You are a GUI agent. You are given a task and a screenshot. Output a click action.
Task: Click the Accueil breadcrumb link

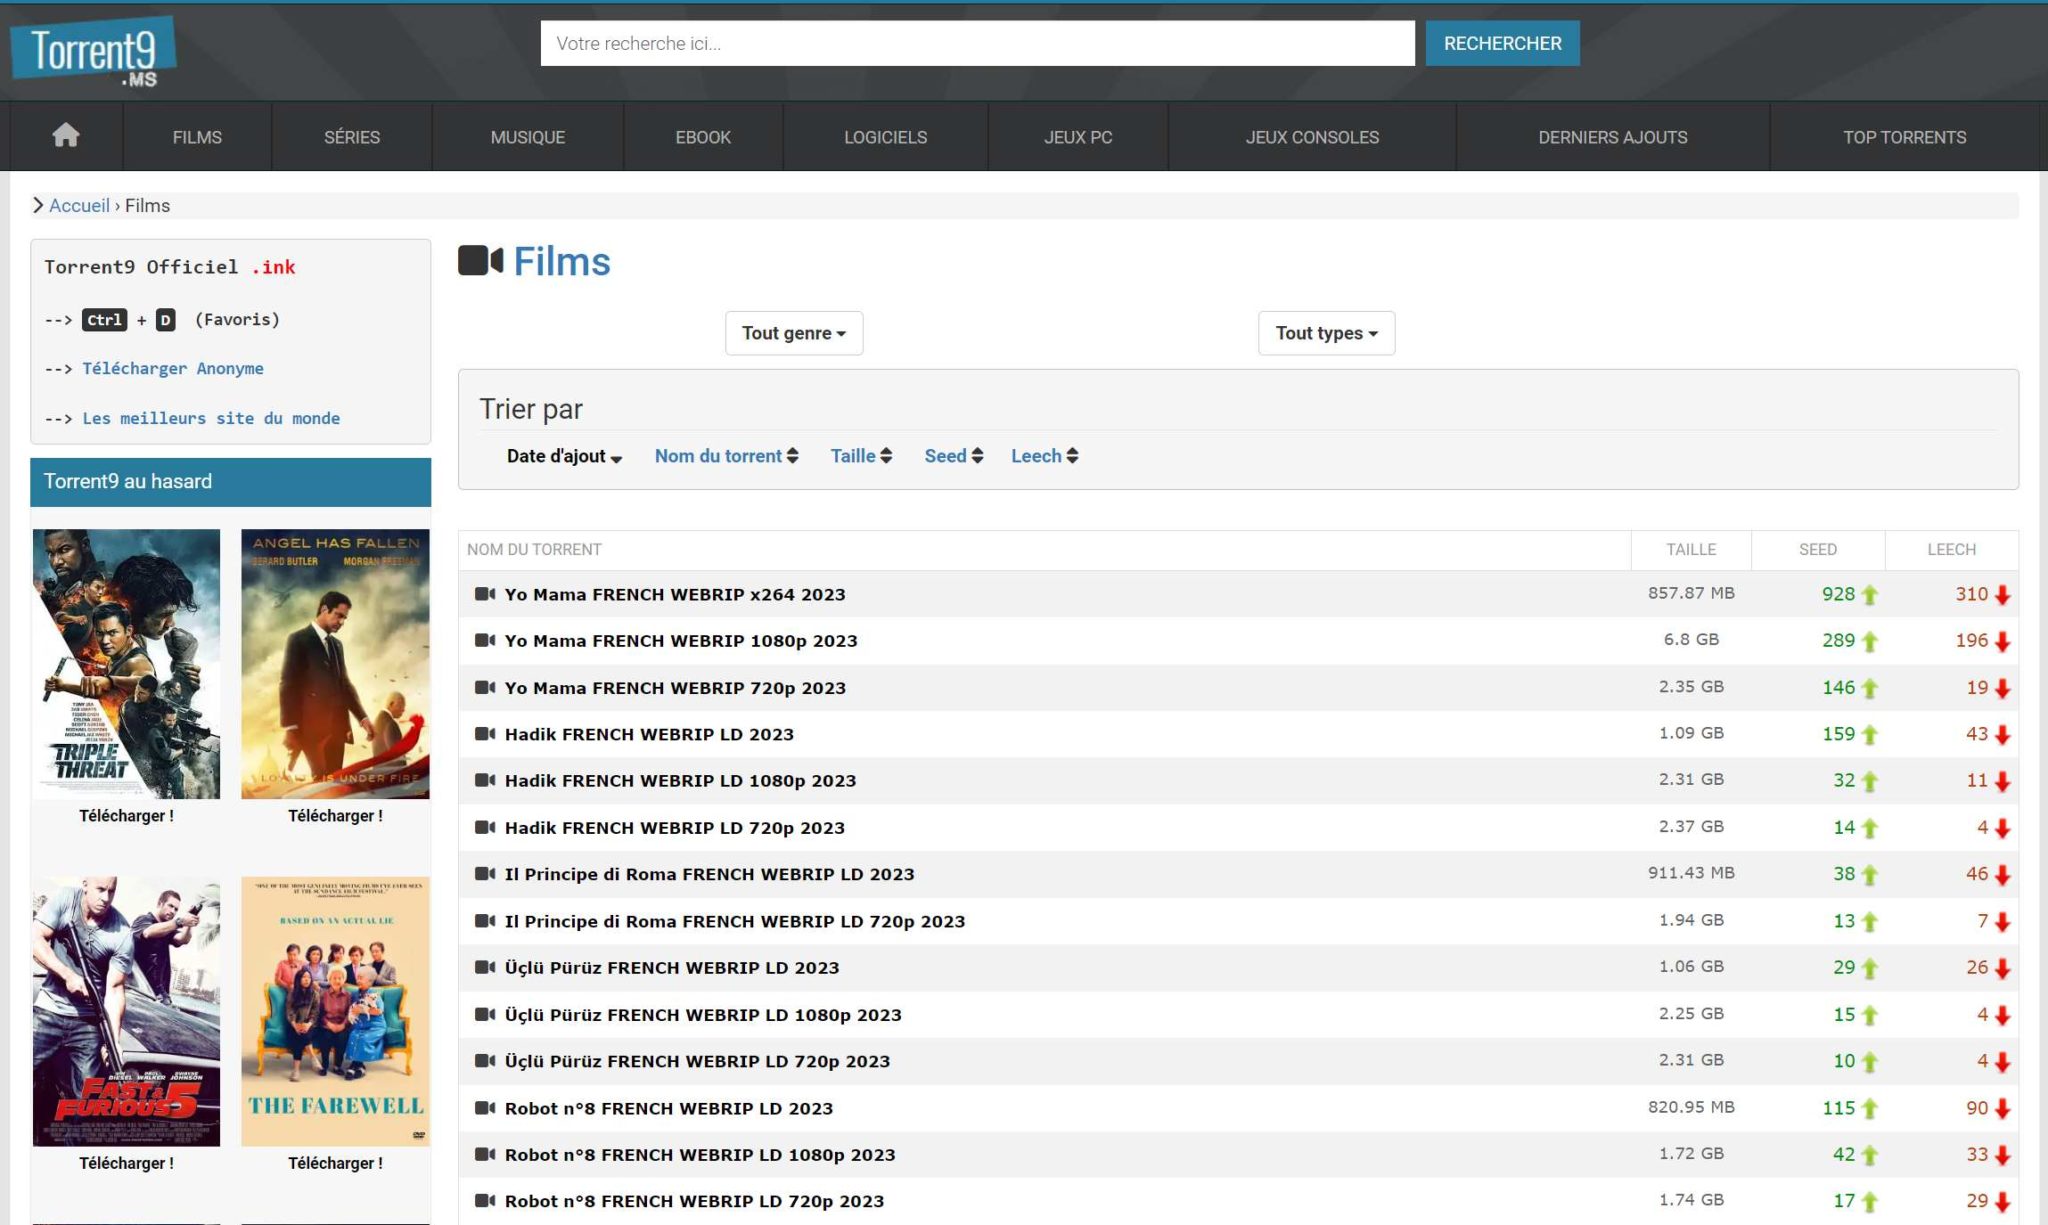pos(79,205)
